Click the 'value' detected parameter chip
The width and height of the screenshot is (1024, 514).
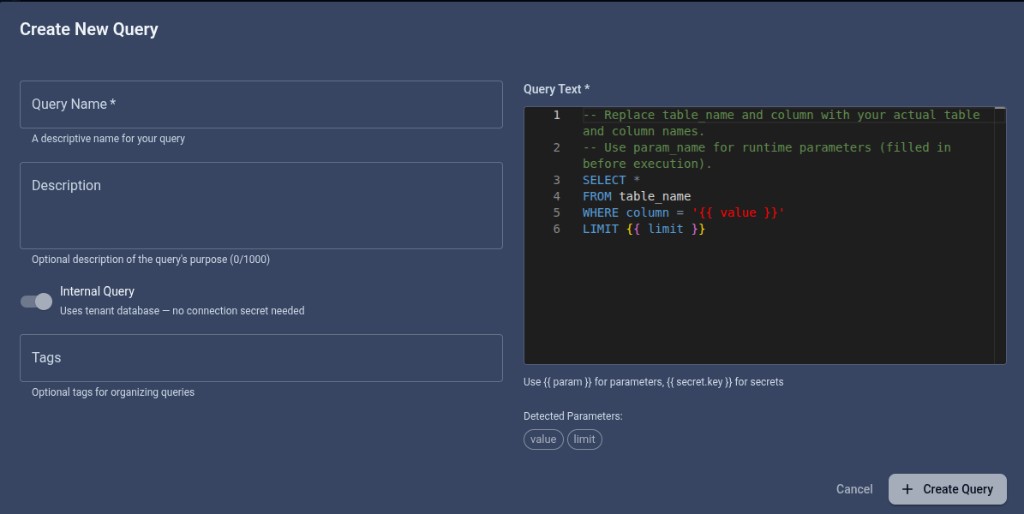coord(543,440)
